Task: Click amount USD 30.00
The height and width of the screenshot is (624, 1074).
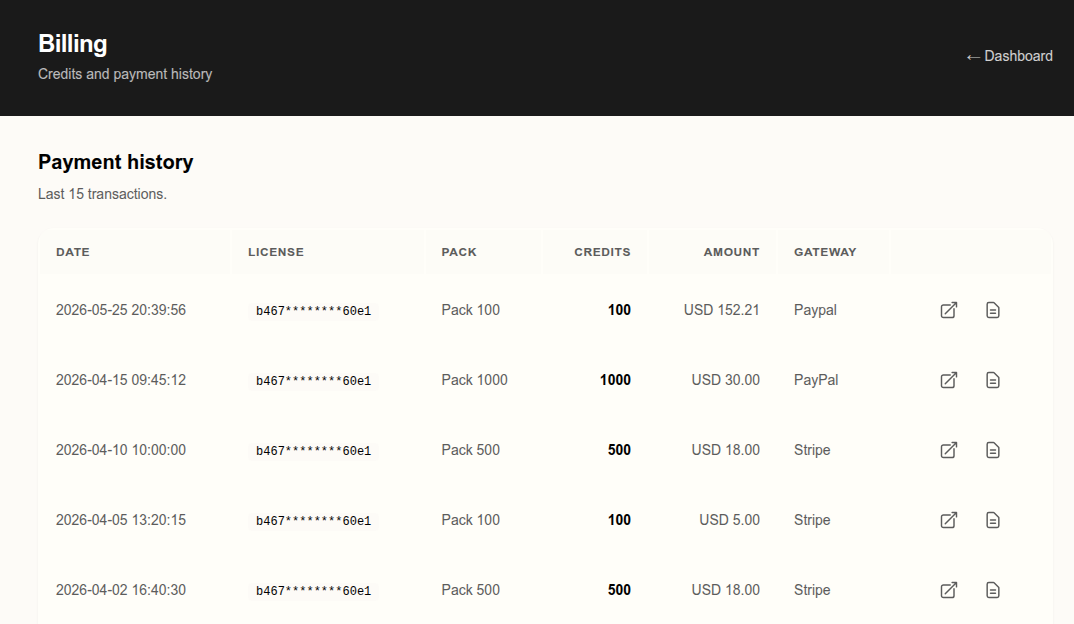Action: tap(725, 380)
